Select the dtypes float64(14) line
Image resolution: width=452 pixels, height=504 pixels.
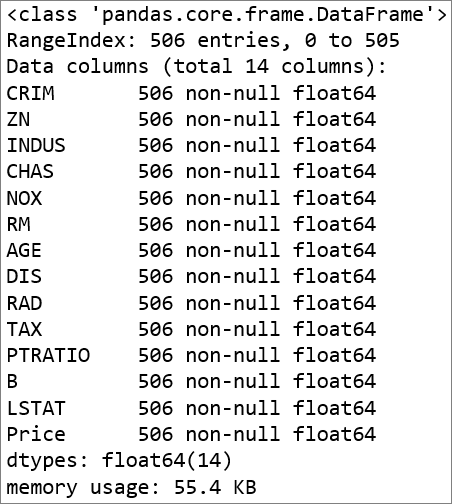click(119, 461)
